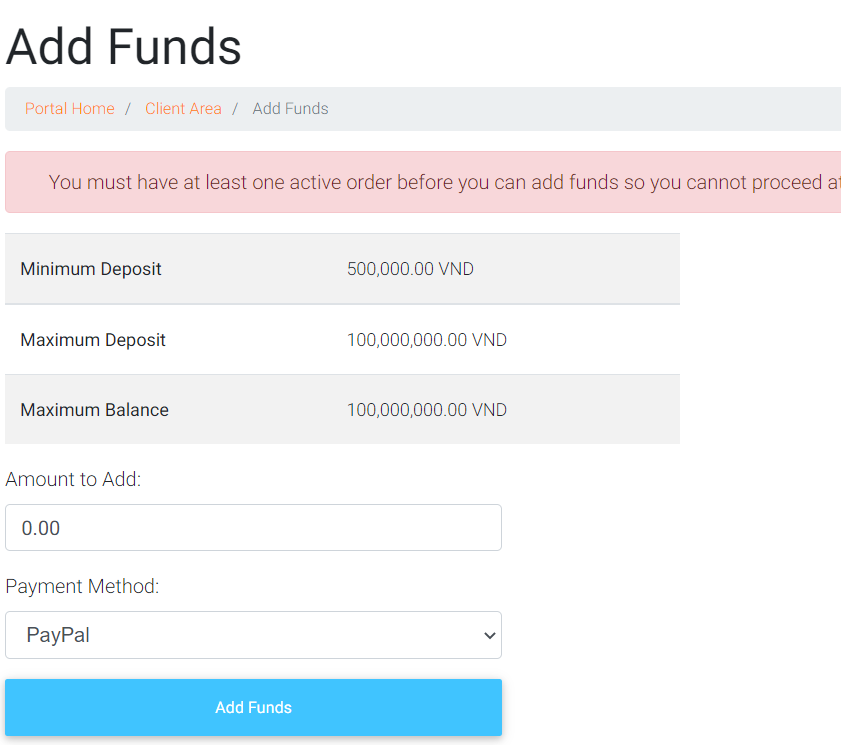The width and height of the screenshot is (841, 745).
Task: Click the Payment Method label
Action: tap(82, 587)
